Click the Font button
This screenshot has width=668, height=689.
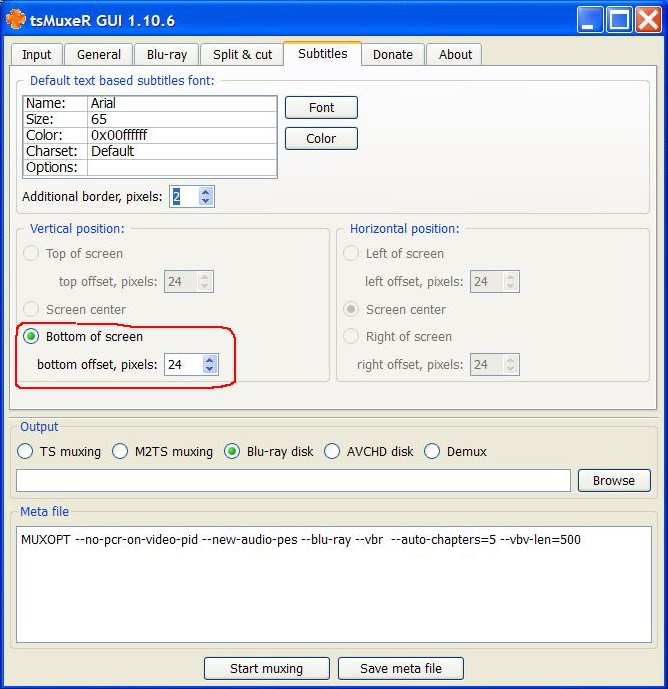coord(321,108)
